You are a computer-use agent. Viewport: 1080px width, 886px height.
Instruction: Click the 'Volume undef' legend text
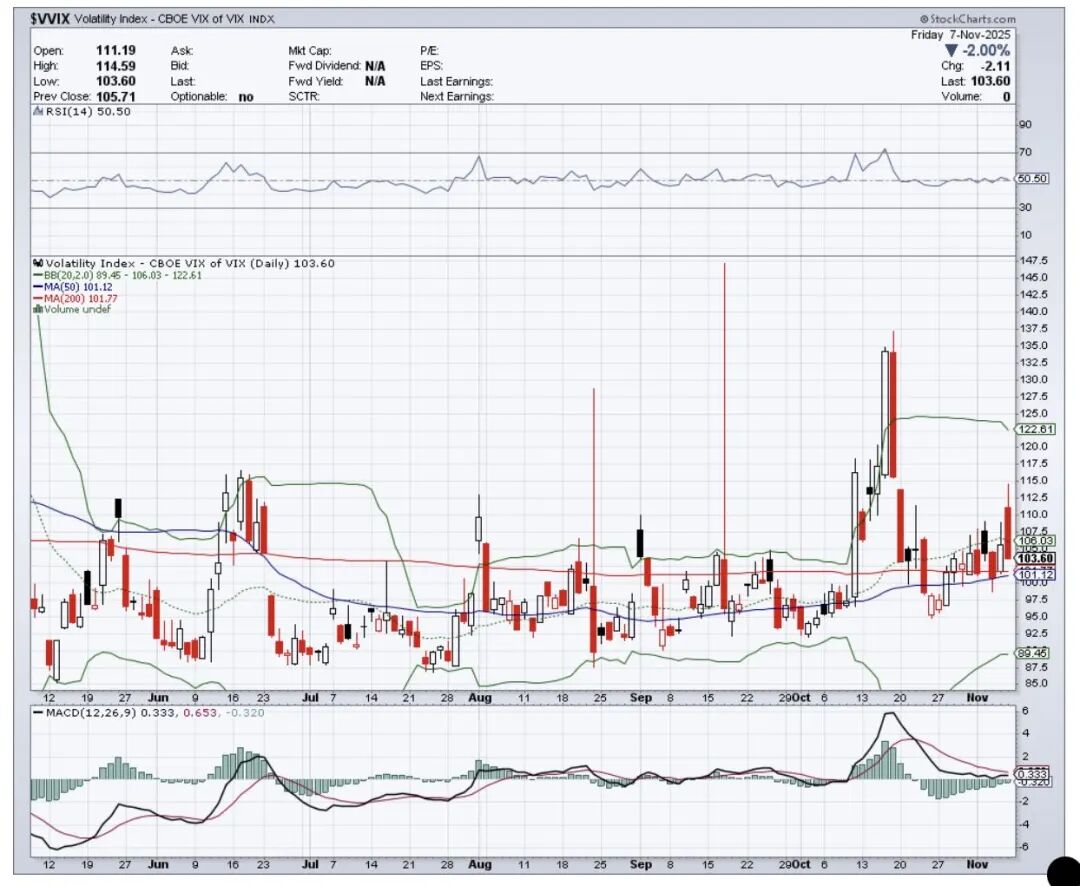coord(77,309)
